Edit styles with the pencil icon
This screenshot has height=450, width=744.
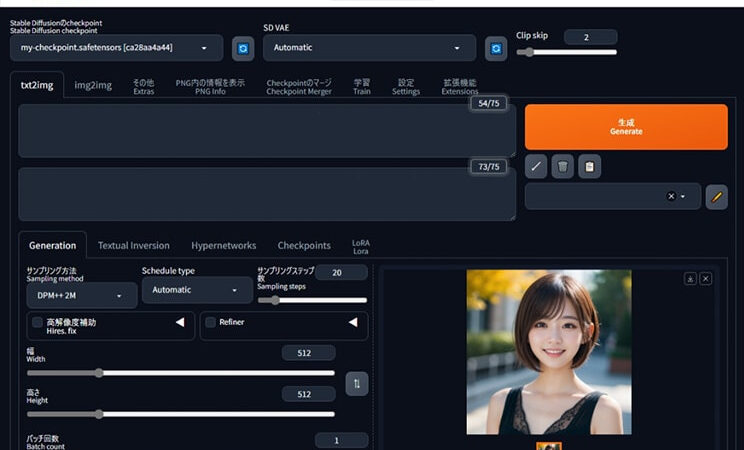(x=716, y=197)
